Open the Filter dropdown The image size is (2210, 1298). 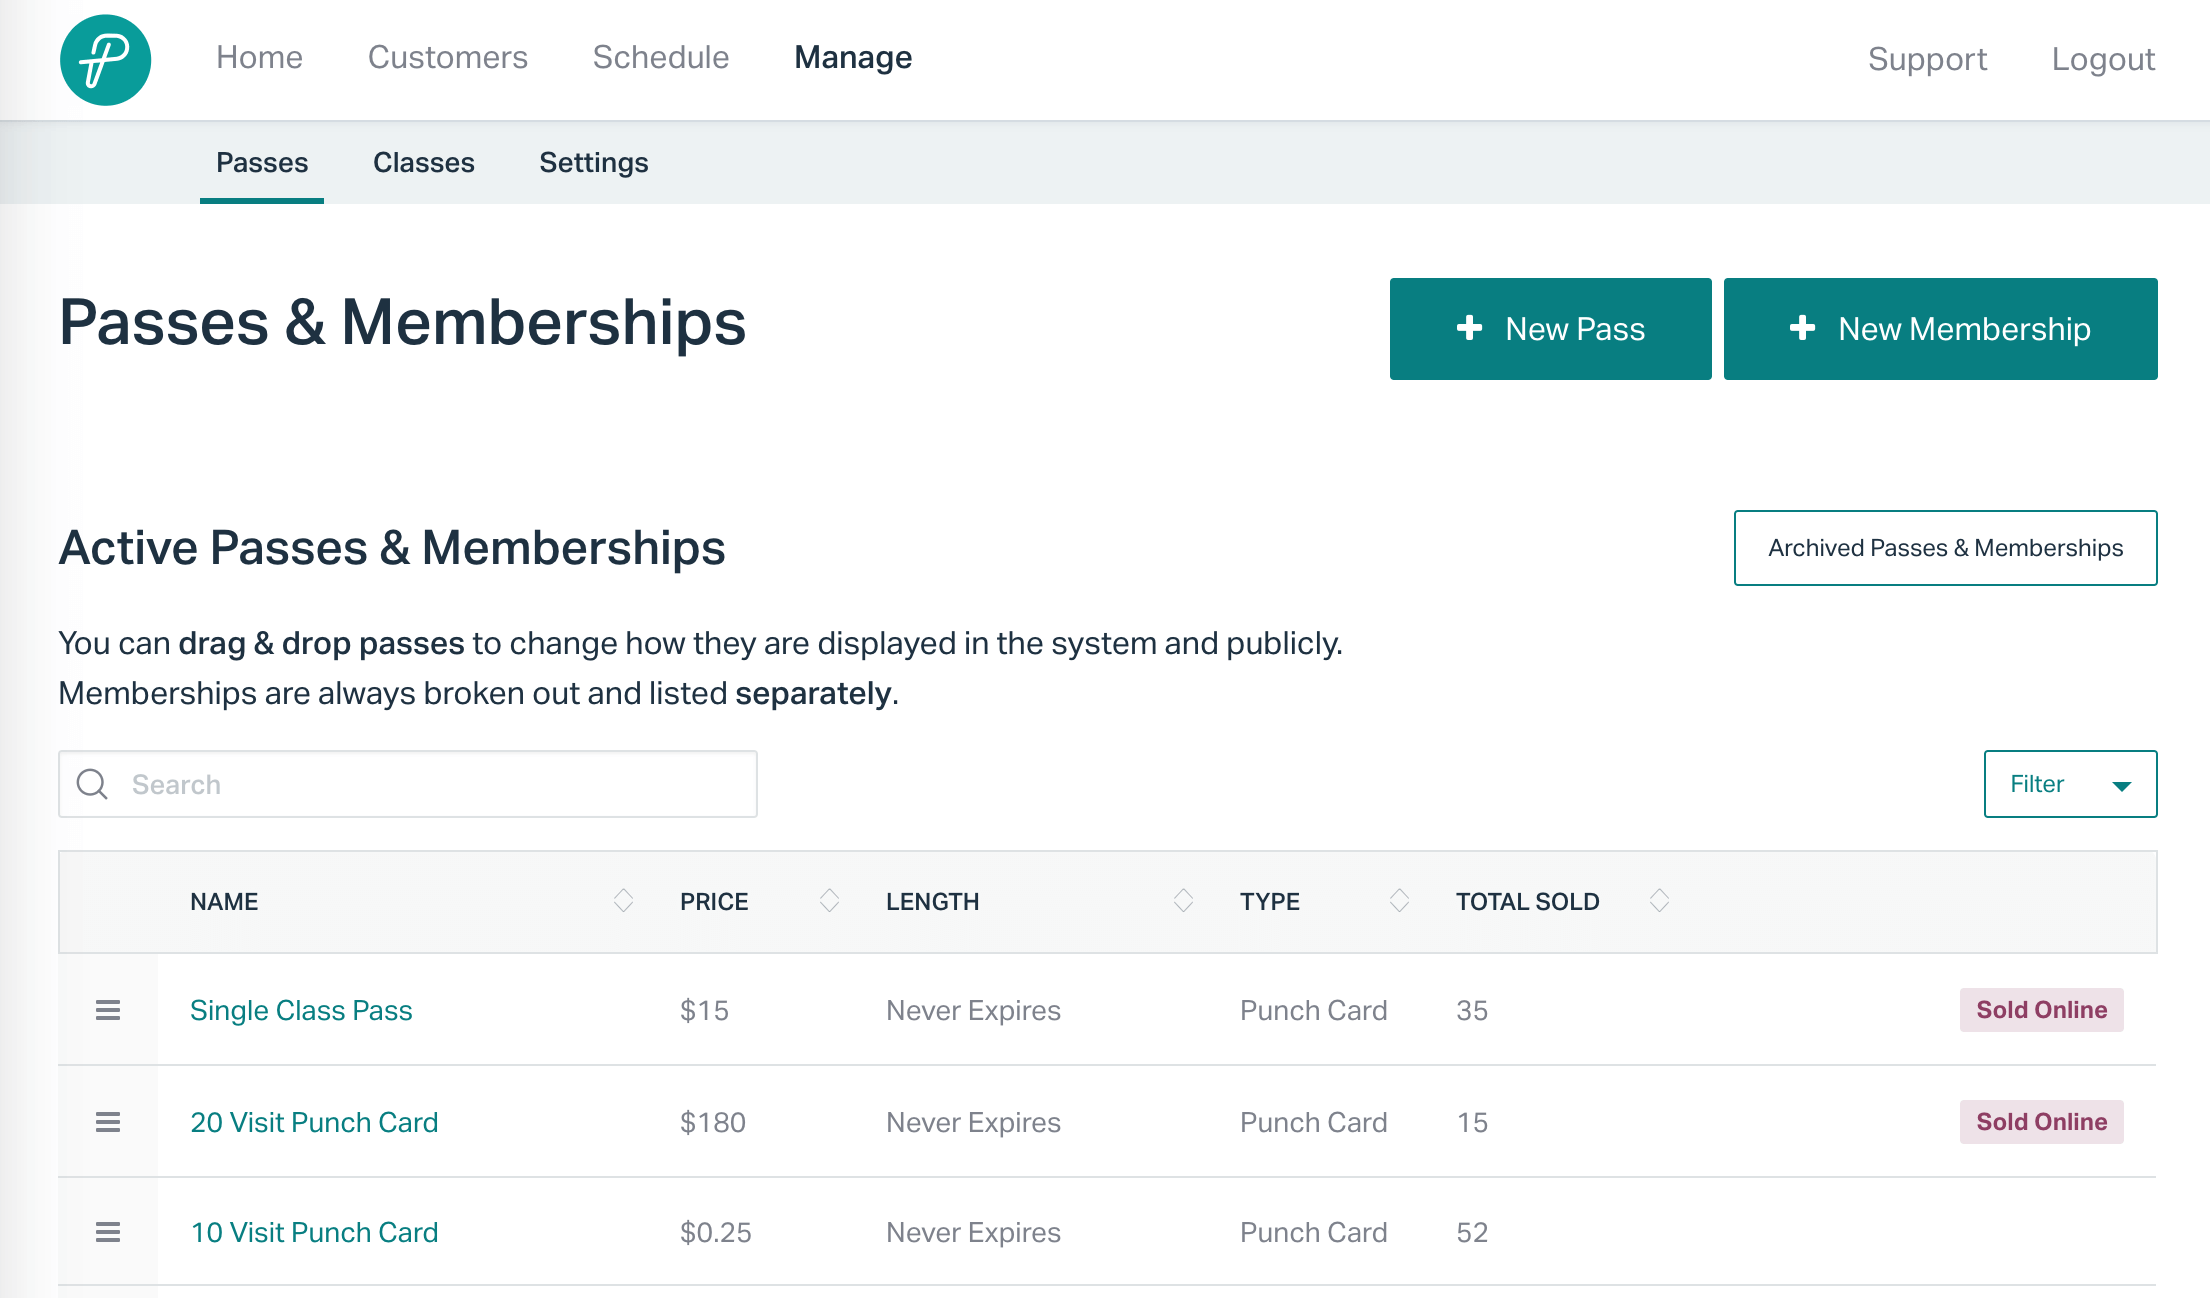2070,784
